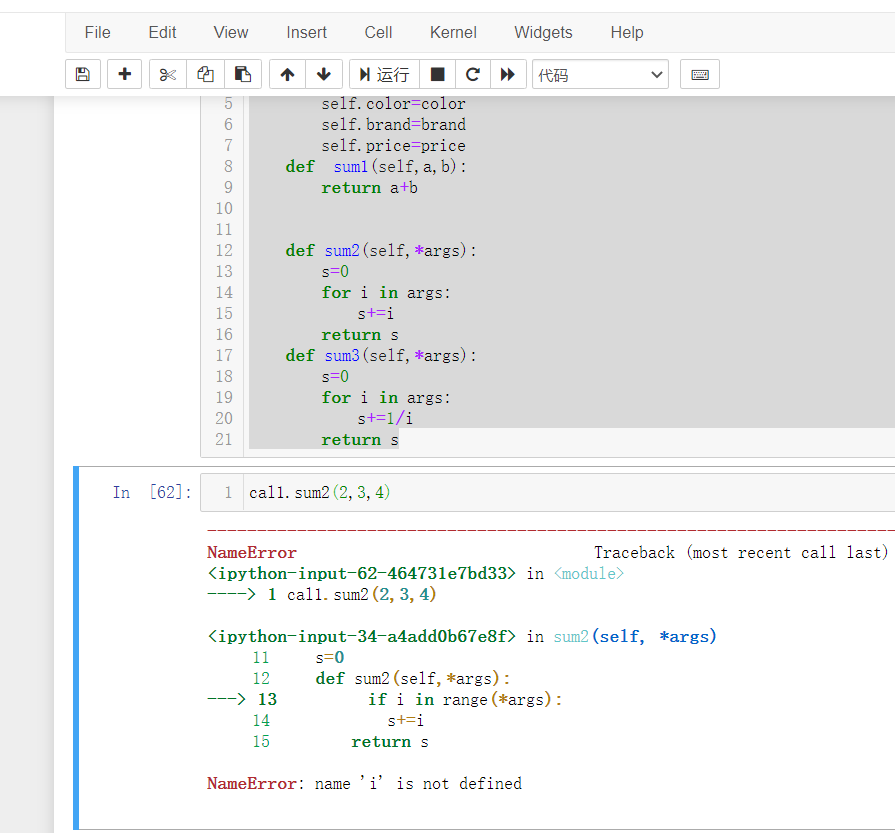The image size is (895, 833).
Task: Click the ipython-input-62-464731e7bd33 traceback reference
Action: click(361, 573)
